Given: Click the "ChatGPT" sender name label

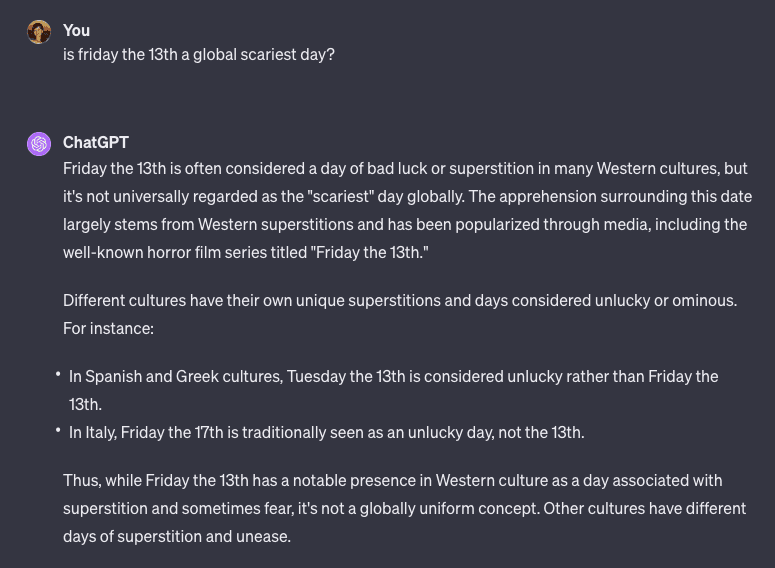Looking at the screenshot, I should tap(96, 142).
